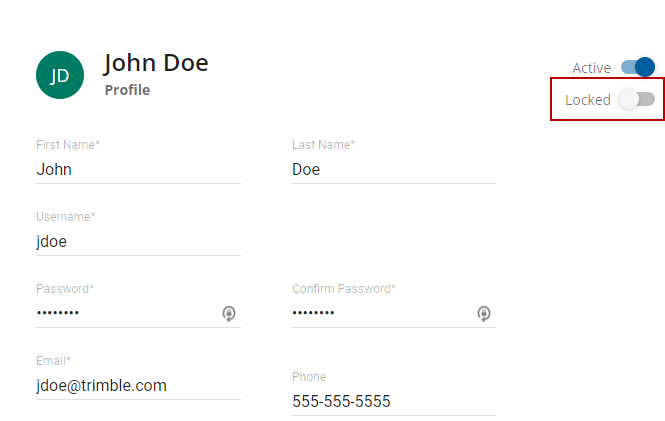
Task: Click into the Username field
Action: point(138,242)
